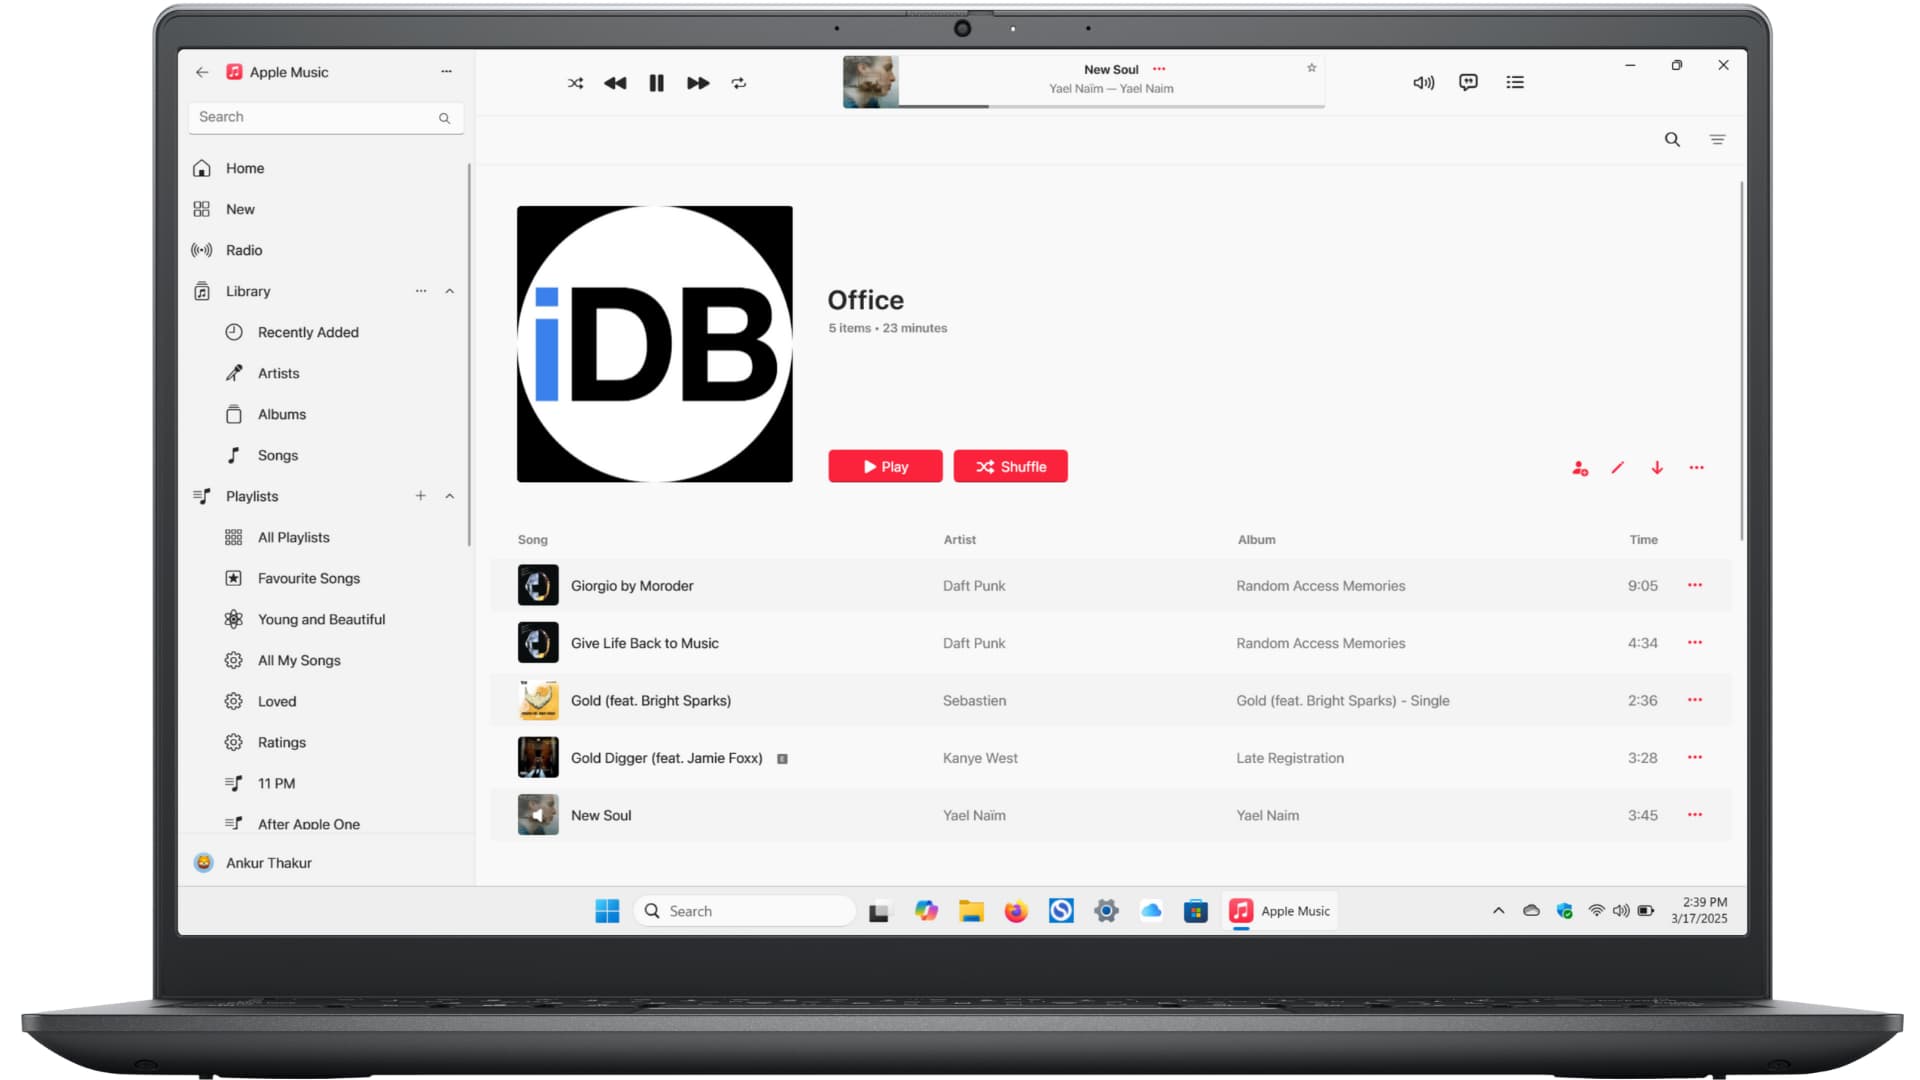
Task: Show lyrics panel
Action: pyautogui.click(x=1468, y=83)
